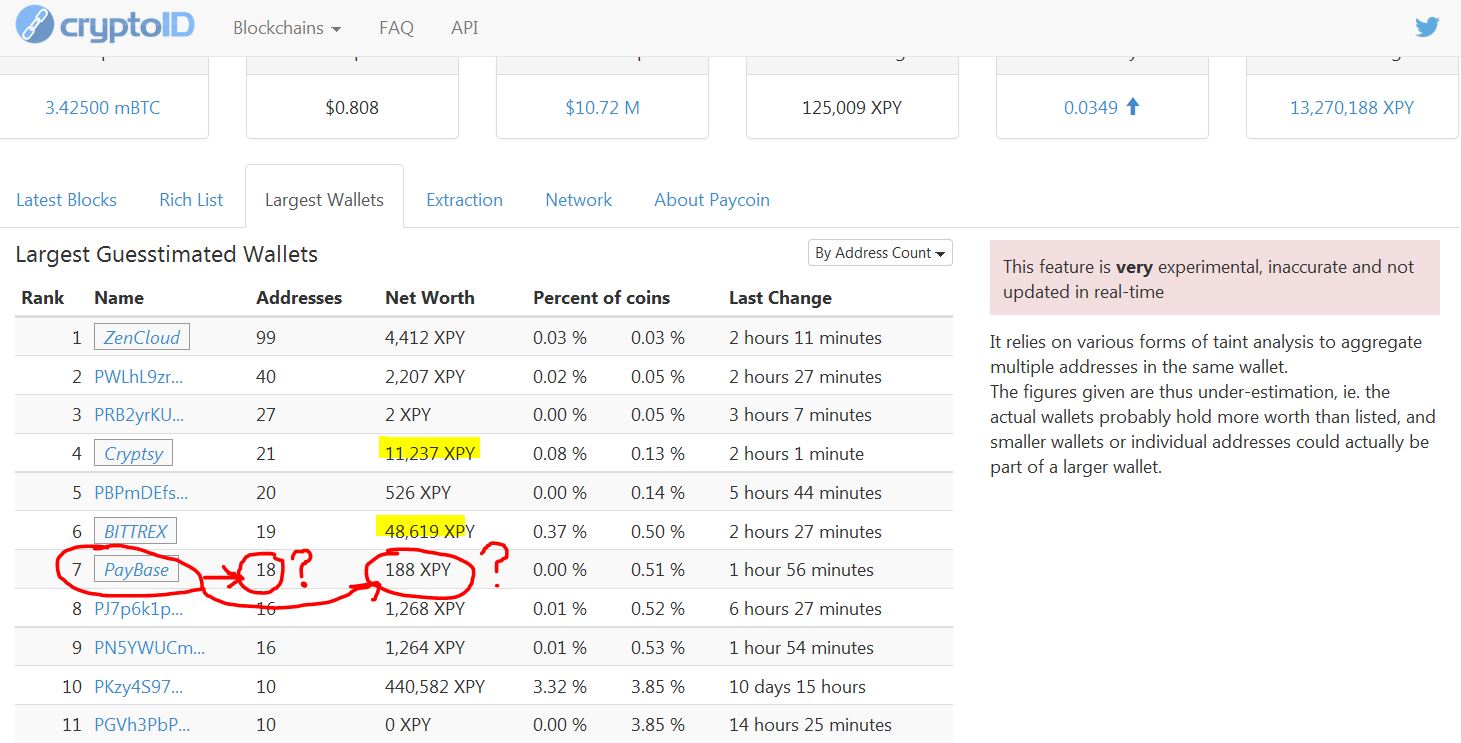Click the Largest Guesstimated Wallets heading
Image resolution: width=1461 pixels, height=743 pixels.
167,254
